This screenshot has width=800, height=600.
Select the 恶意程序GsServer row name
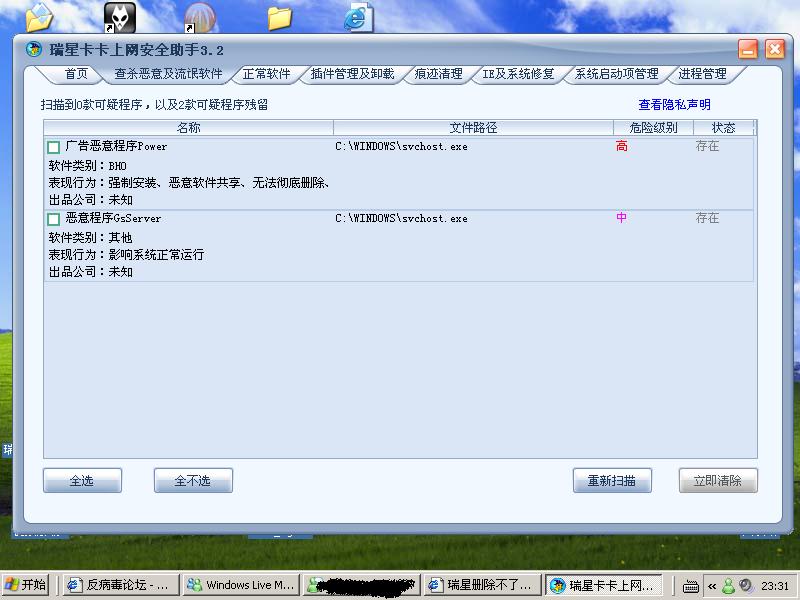(113, 218)
